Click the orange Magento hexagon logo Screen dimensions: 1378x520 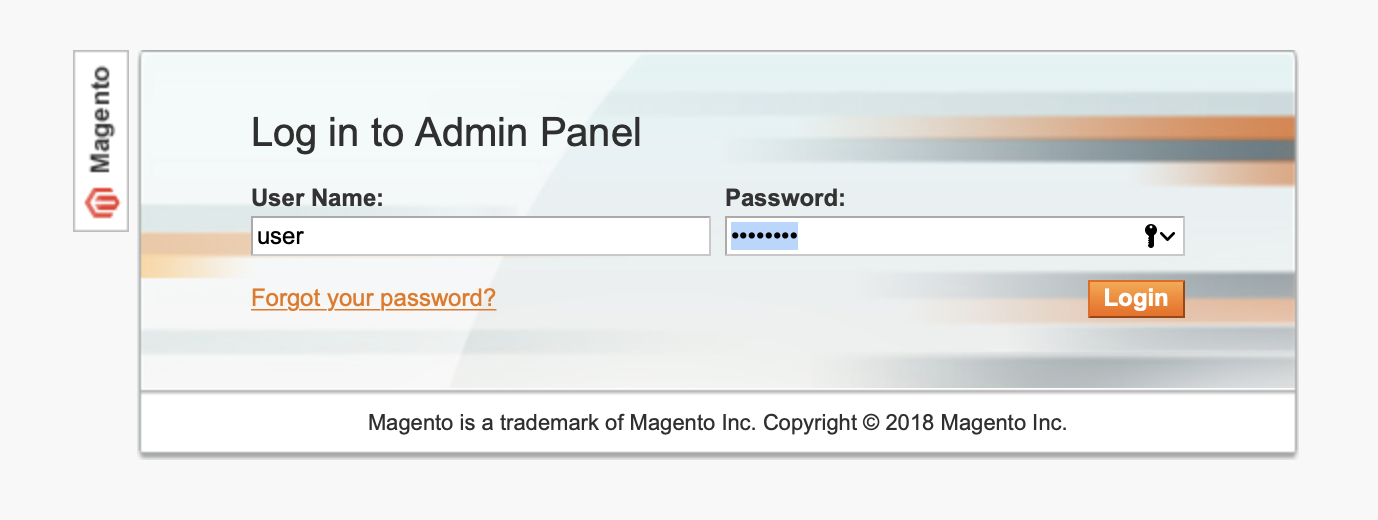pyautogui.click(x=101, y=202)
